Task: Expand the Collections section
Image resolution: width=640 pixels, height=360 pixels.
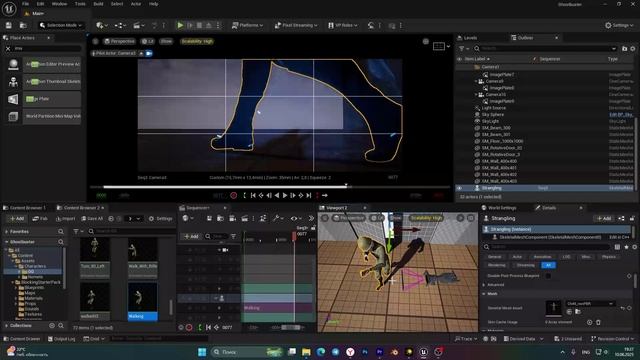Action: tap(7, 326)
